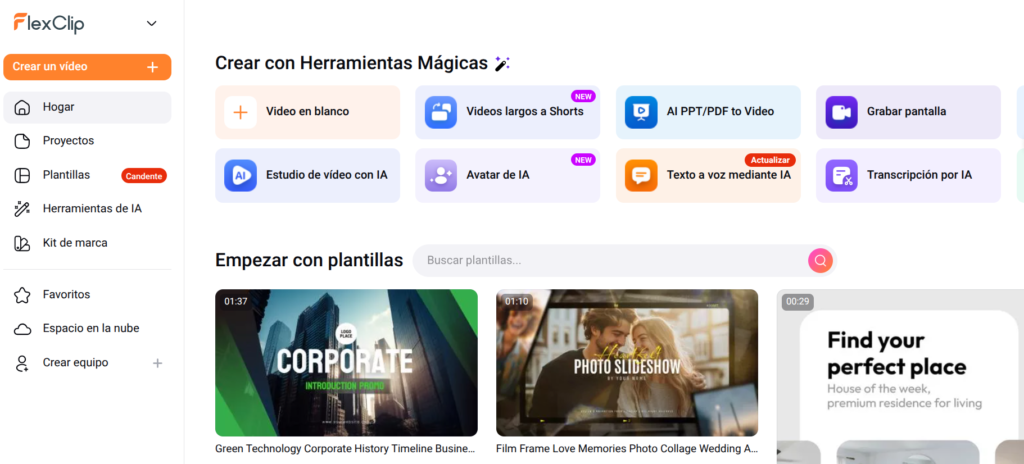Open Herramientas de IA in sidebar
The image size is (1024, 464).
[x=88, y=209]
